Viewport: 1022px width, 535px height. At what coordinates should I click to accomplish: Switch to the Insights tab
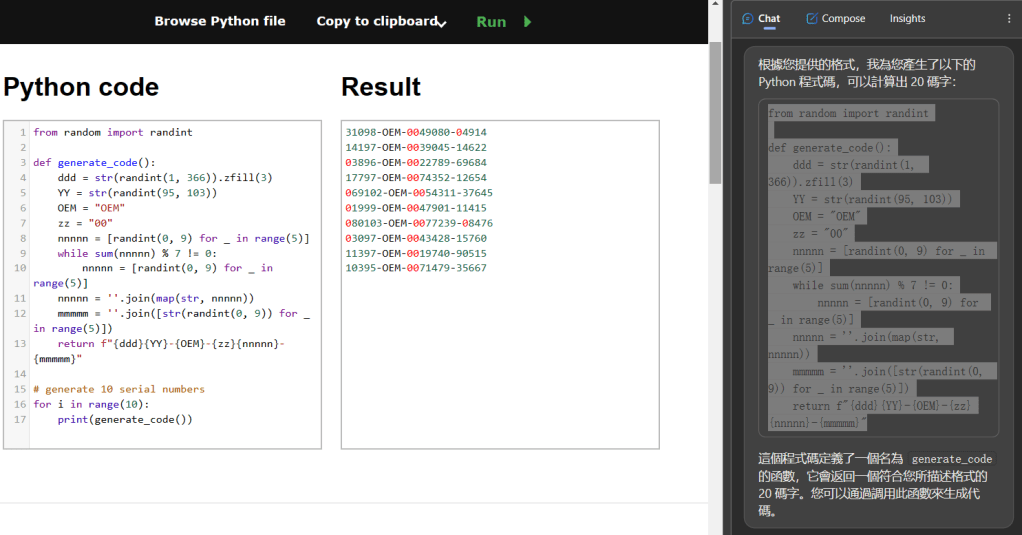pyautogui.click(x=907, y=18)
